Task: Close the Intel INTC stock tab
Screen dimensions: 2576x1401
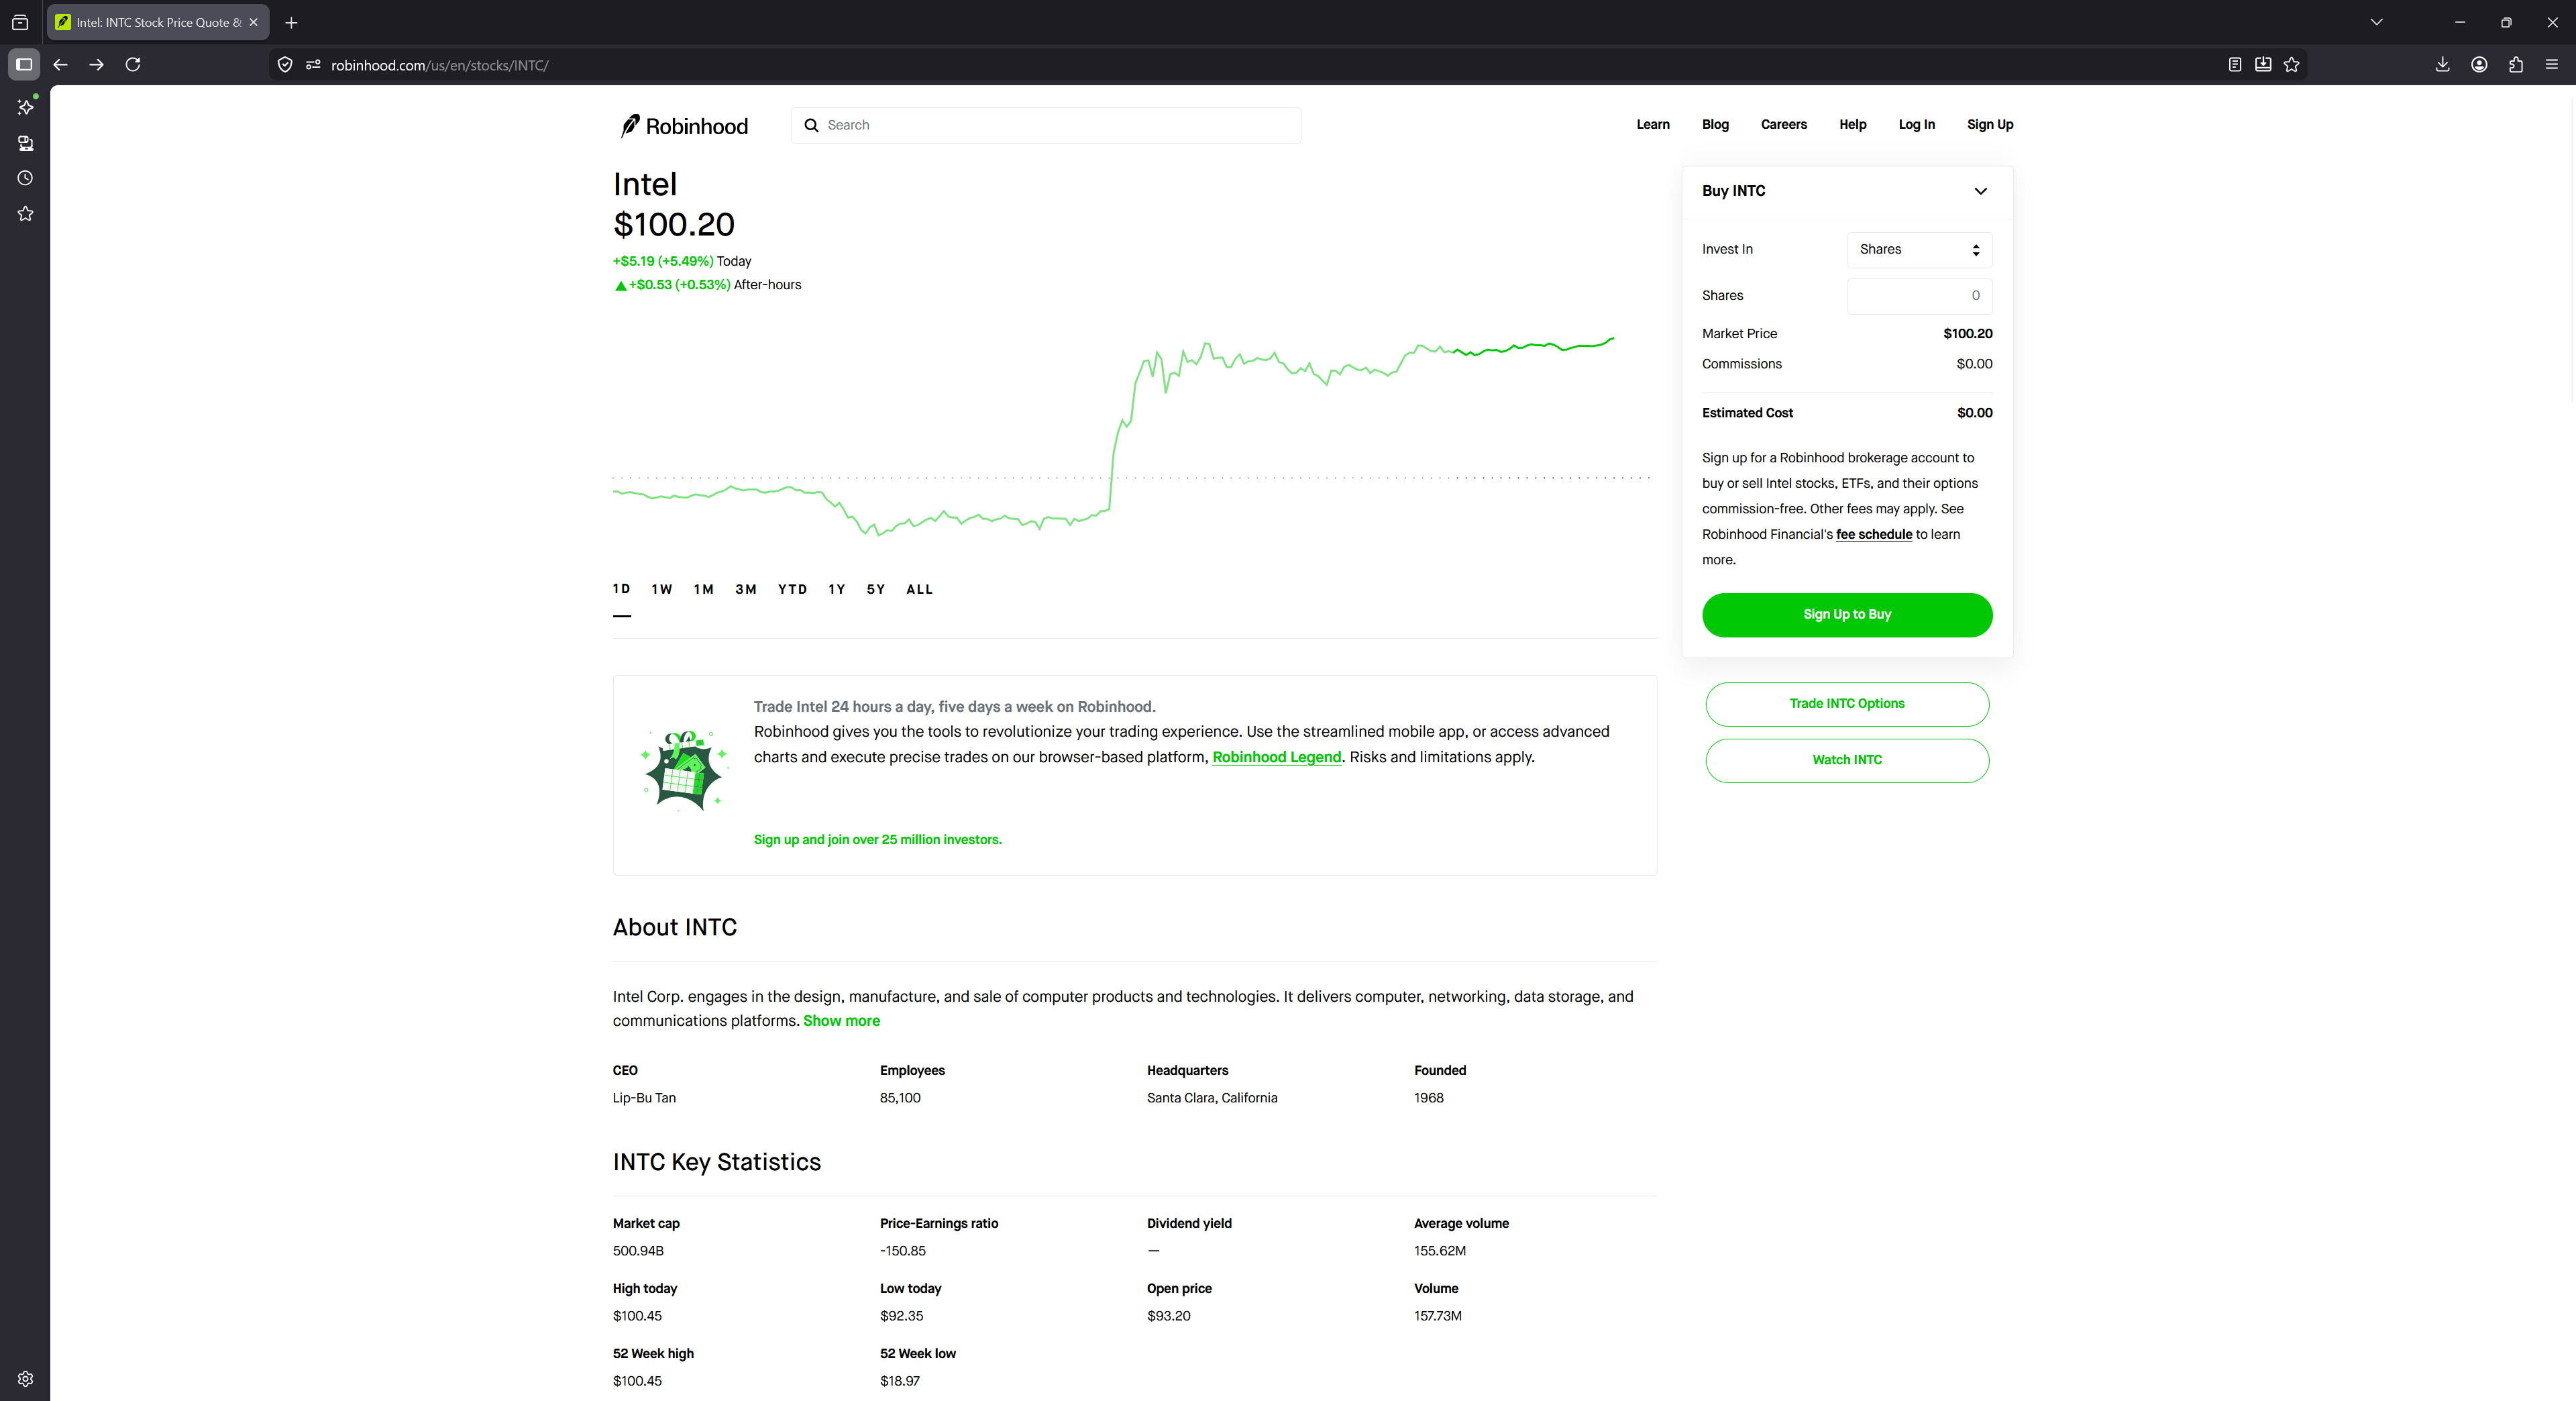Action: point(254,22)
